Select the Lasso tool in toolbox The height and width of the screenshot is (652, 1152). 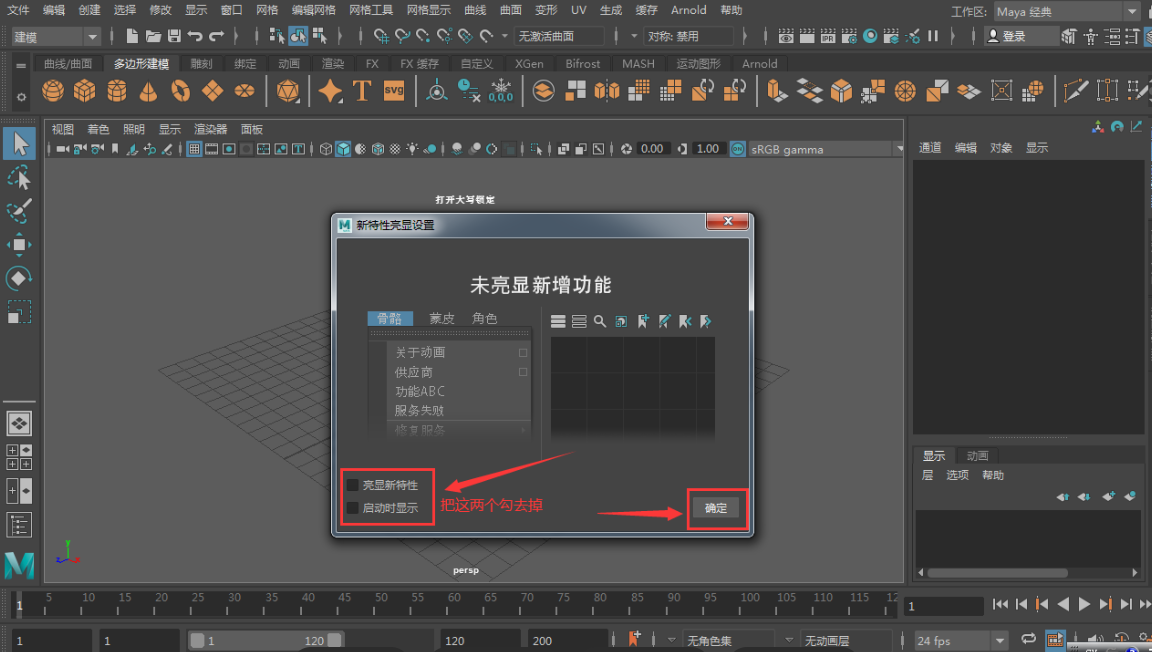19,177
